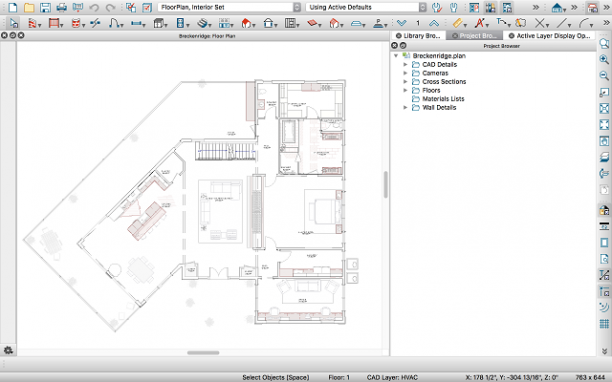Click the Zoom In magnifier icon

coord(604,59)
